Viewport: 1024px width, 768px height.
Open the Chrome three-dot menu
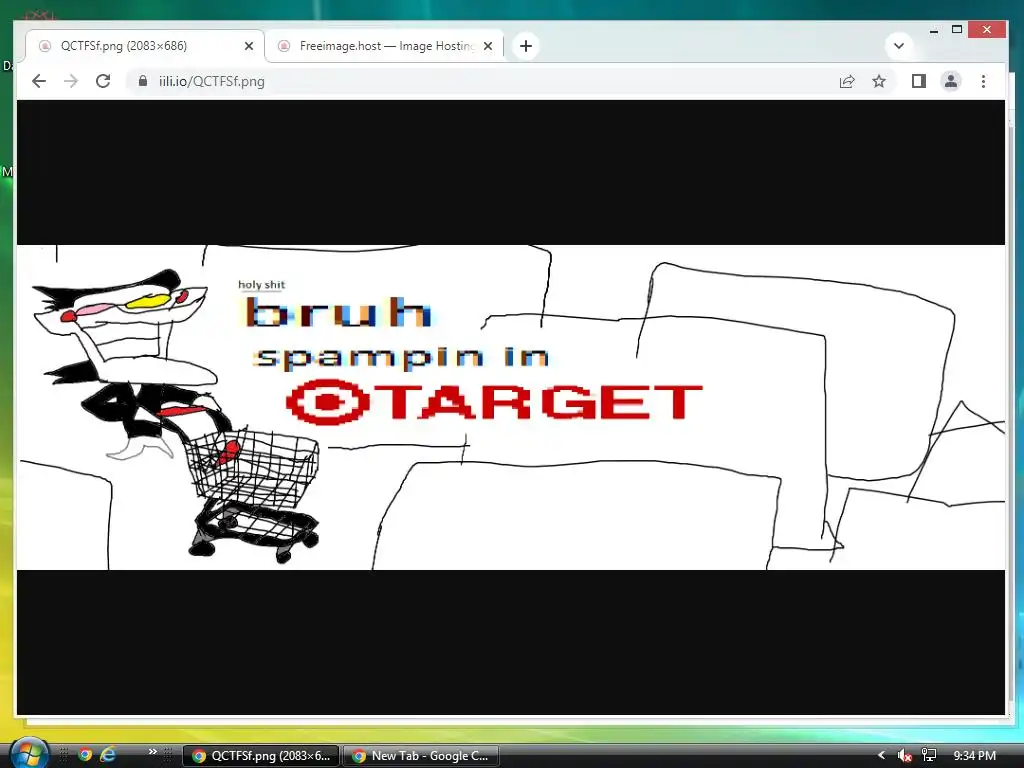point(984,81)
